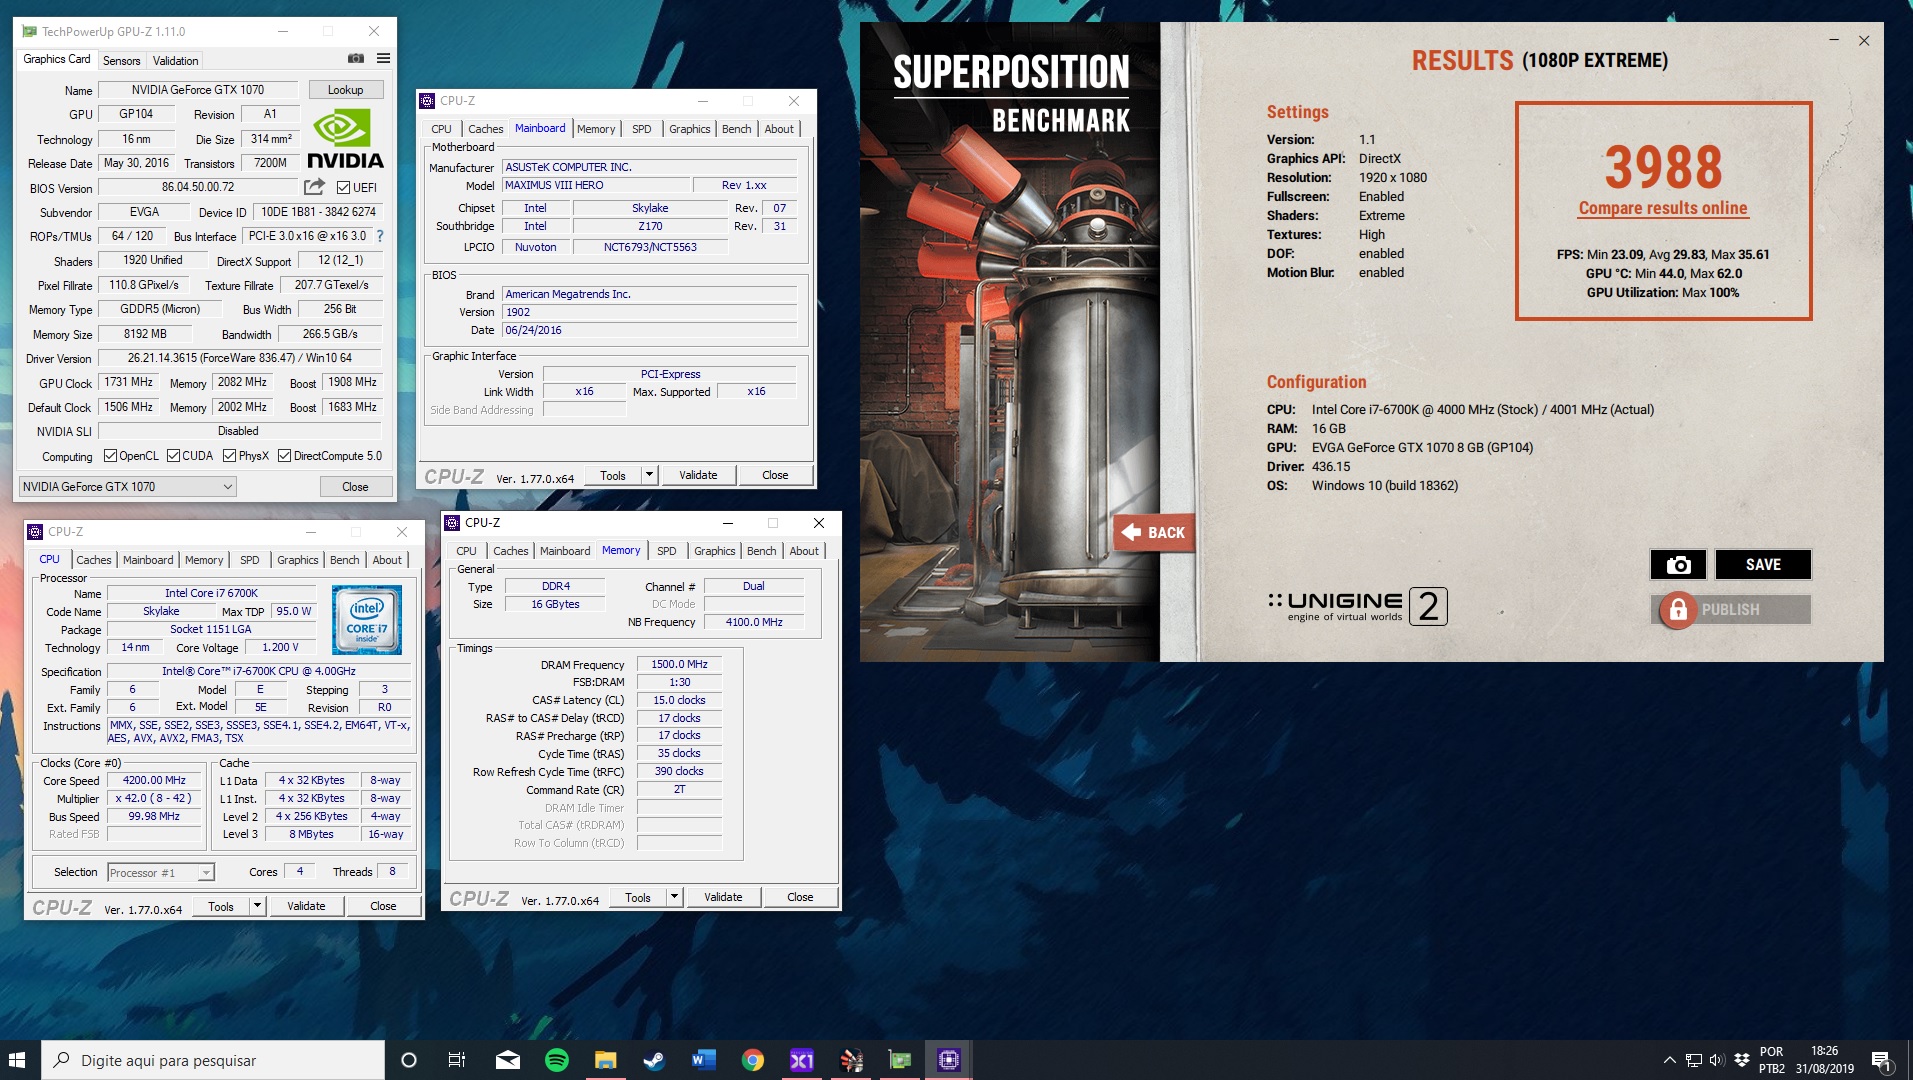Open the network icon in system tray
This screenshot has height=1080, width=1913.
[x=1693, y=1060]
